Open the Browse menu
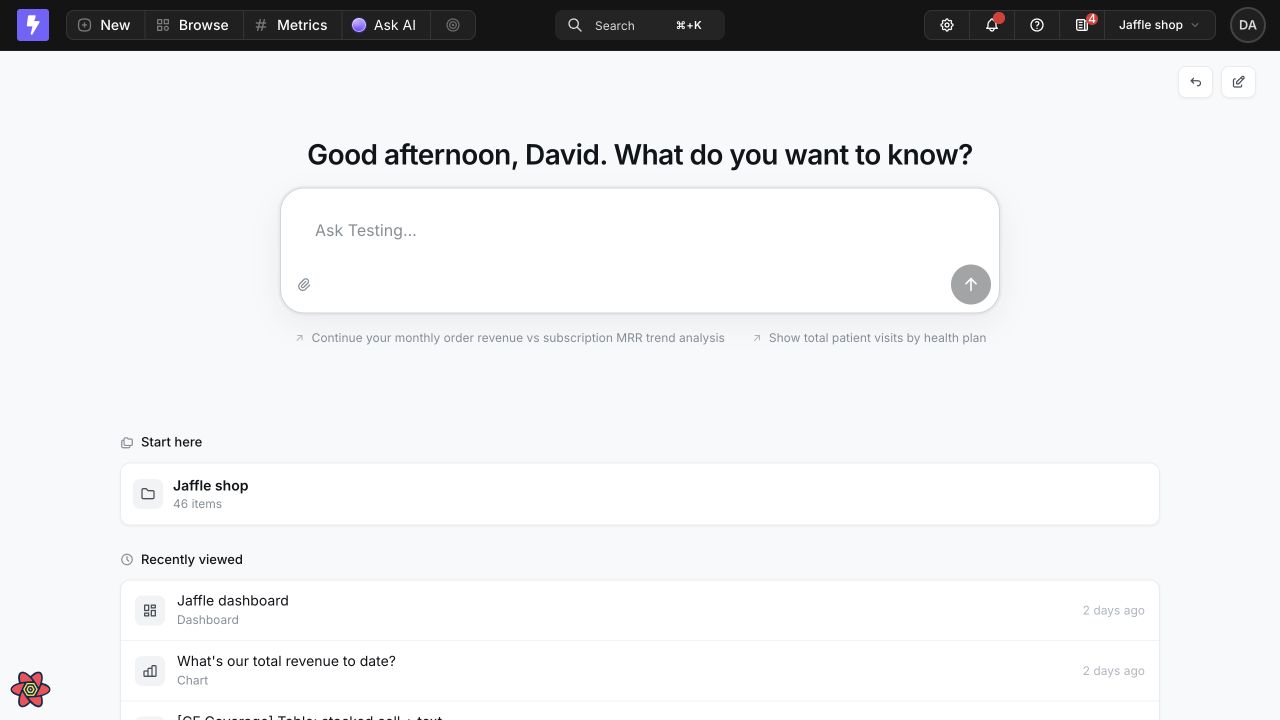The height and width of the screenshot is (720, 1280). pyautogui.click(x=193, y=25)
